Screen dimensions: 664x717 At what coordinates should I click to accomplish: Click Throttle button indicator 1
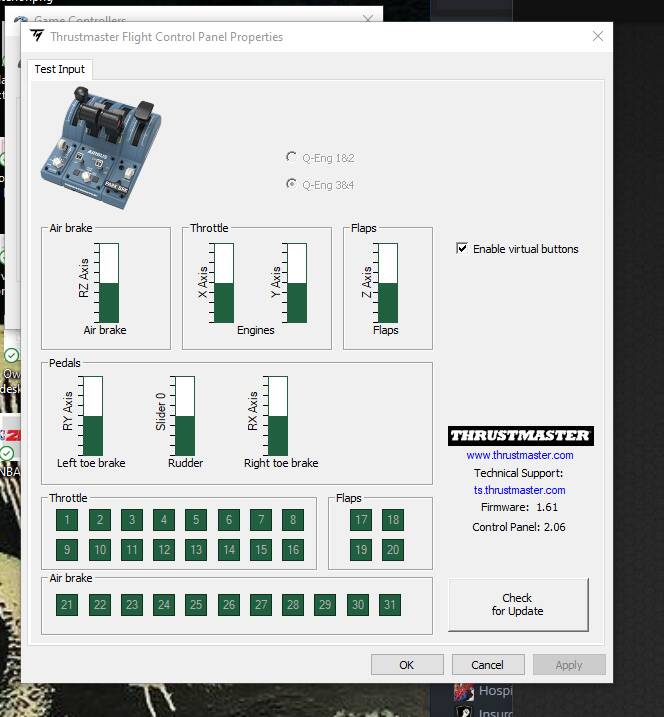pyautogui.click(x=67, y=520)
